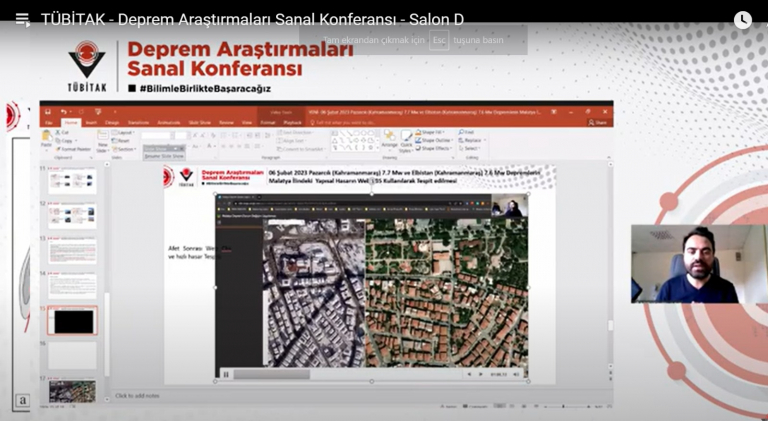Switch to the Insert ribbon tab
768x421 pixels.
point(91,122)
